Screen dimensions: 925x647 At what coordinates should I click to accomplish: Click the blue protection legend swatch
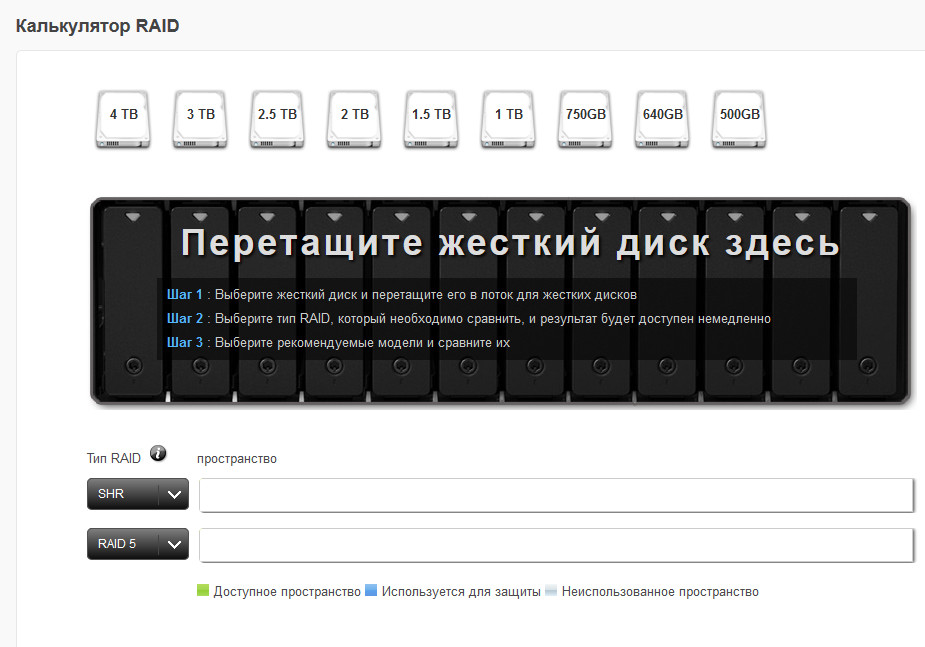coord(371,591)
